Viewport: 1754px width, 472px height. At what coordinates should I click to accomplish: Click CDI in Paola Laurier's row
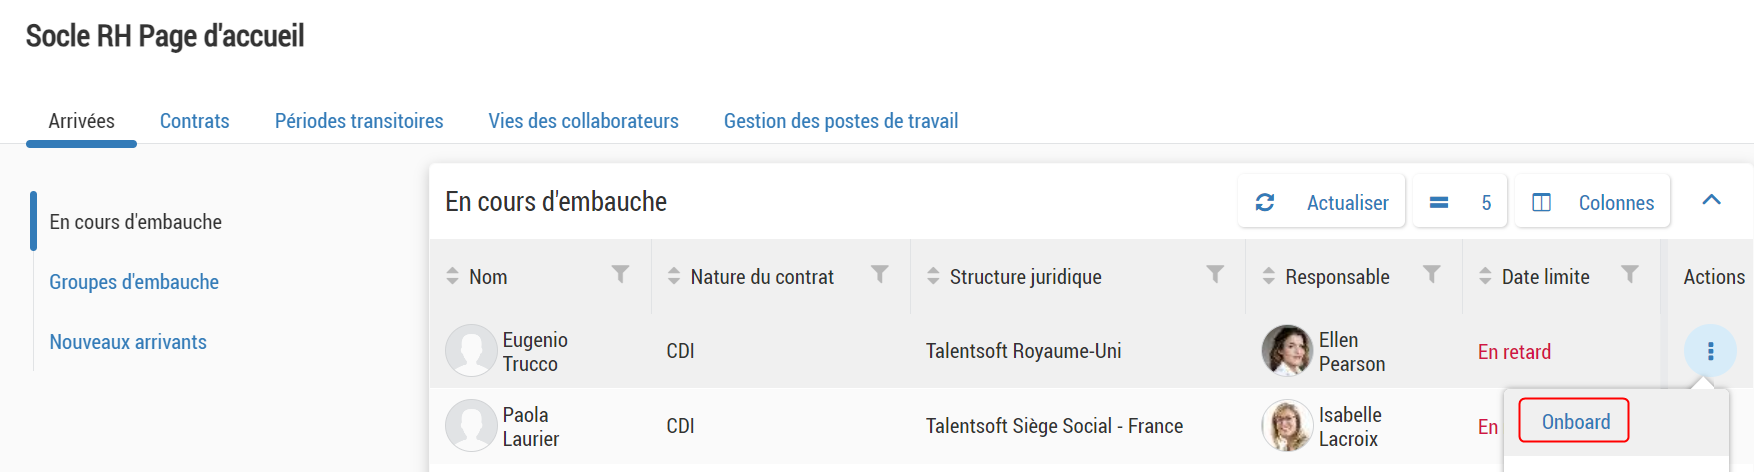coord(680,426)
